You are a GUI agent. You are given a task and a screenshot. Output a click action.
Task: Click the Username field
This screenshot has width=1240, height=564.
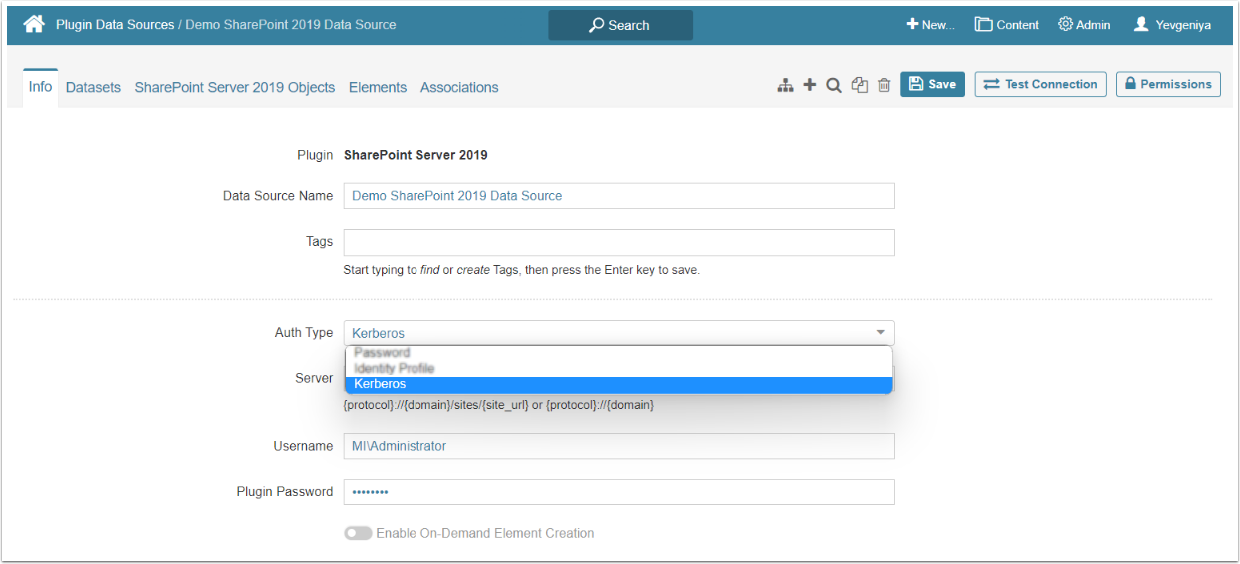pyautogui.click(x=619, y=446)
